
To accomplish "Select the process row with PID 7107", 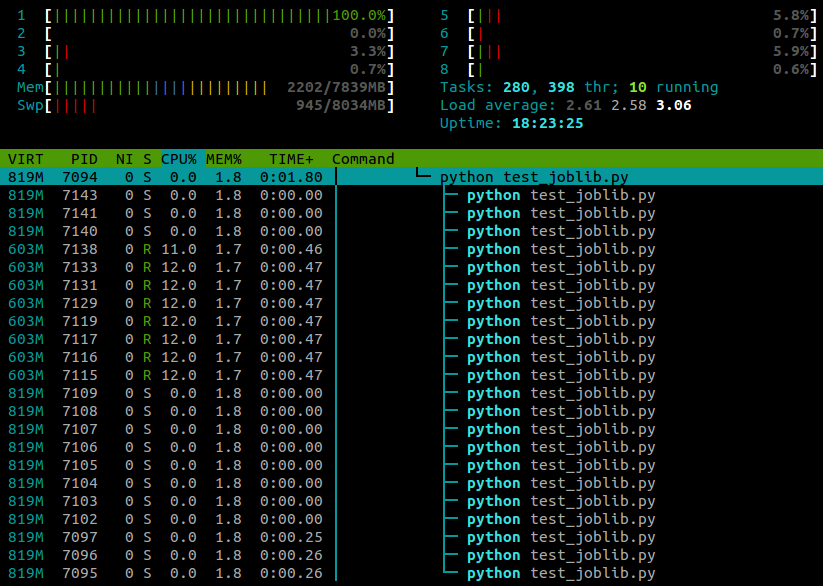I will pyautogui.click(x=412, y=429).
